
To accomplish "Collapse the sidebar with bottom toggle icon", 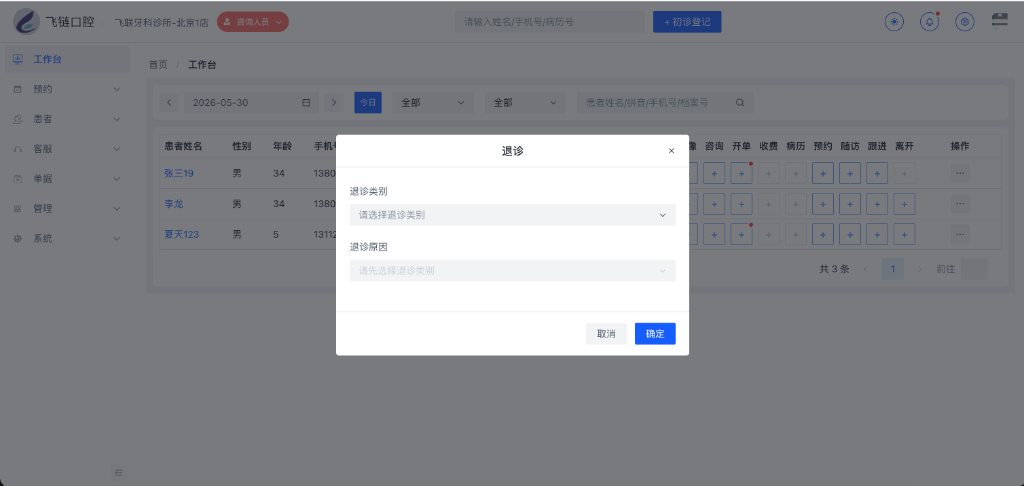I will pyautogui.click(x=119, y=472).
